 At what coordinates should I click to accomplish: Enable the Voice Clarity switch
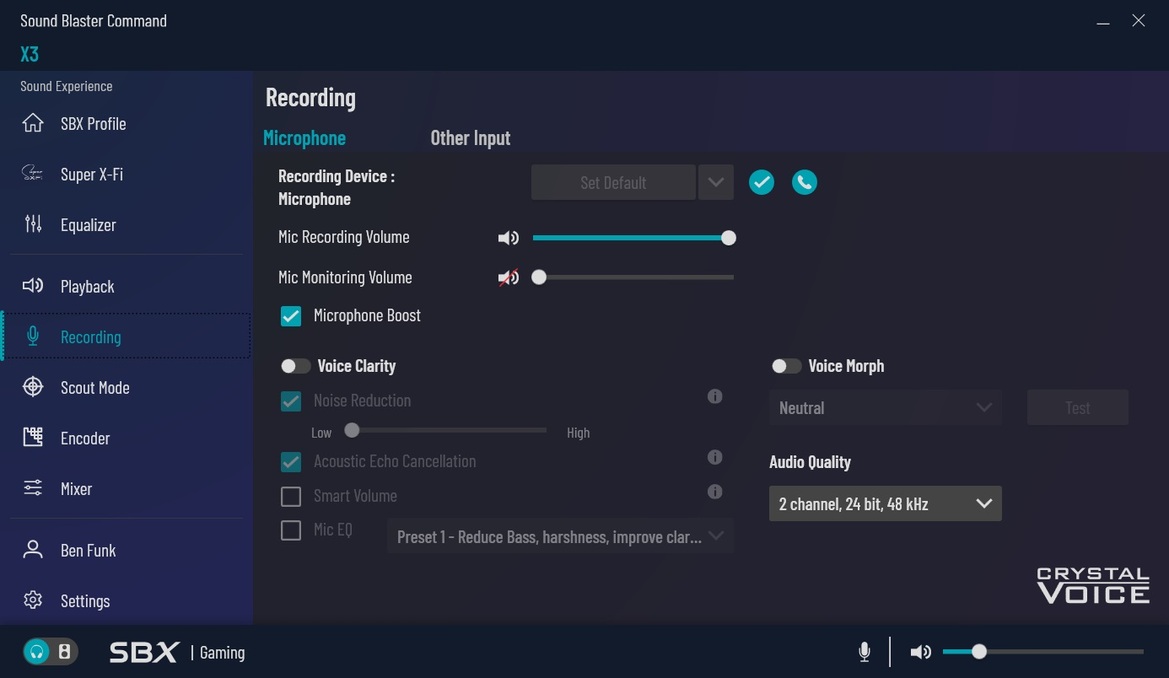[295, 366]
